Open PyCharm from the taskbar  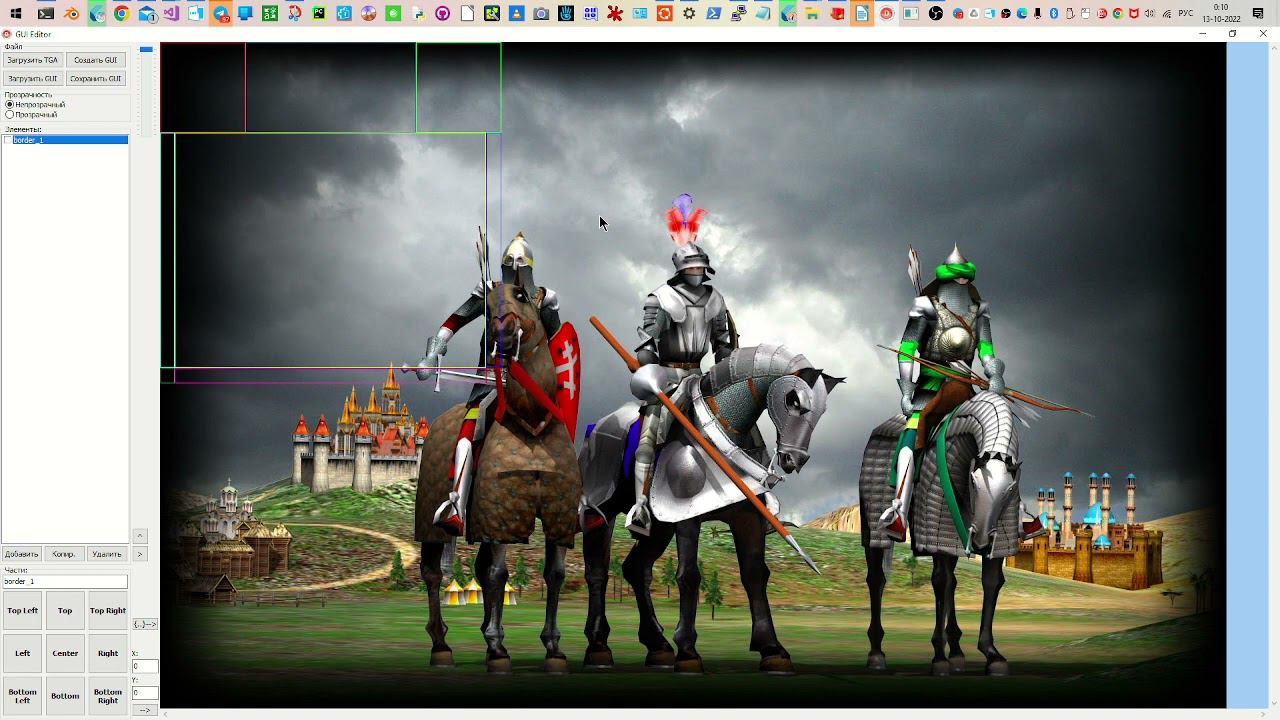click(319, 14)
